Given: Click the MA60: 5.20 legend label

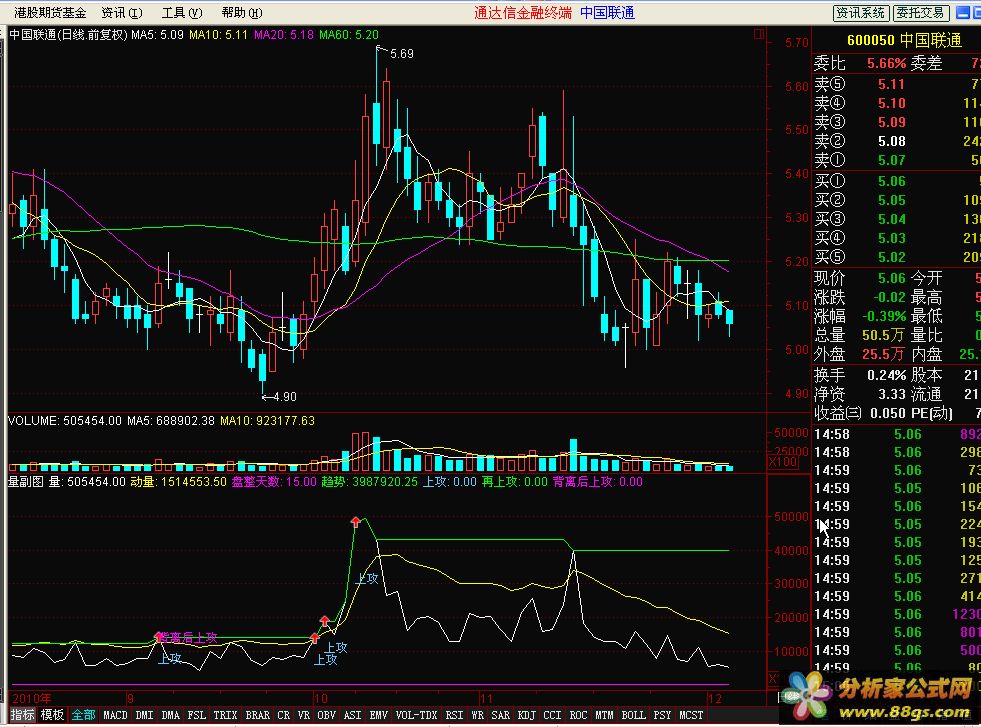Looking at the screenshot, I should coord(348,34).
